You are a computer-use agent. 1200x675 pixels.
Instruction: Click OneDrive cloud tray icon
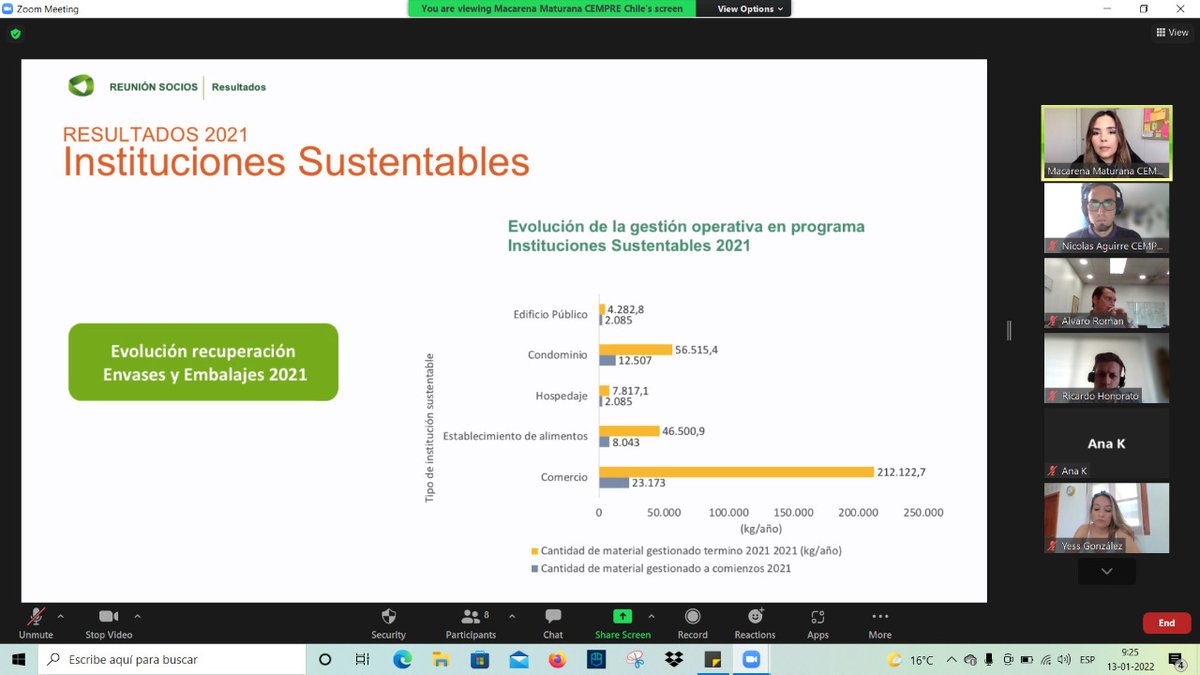point(970,660)
